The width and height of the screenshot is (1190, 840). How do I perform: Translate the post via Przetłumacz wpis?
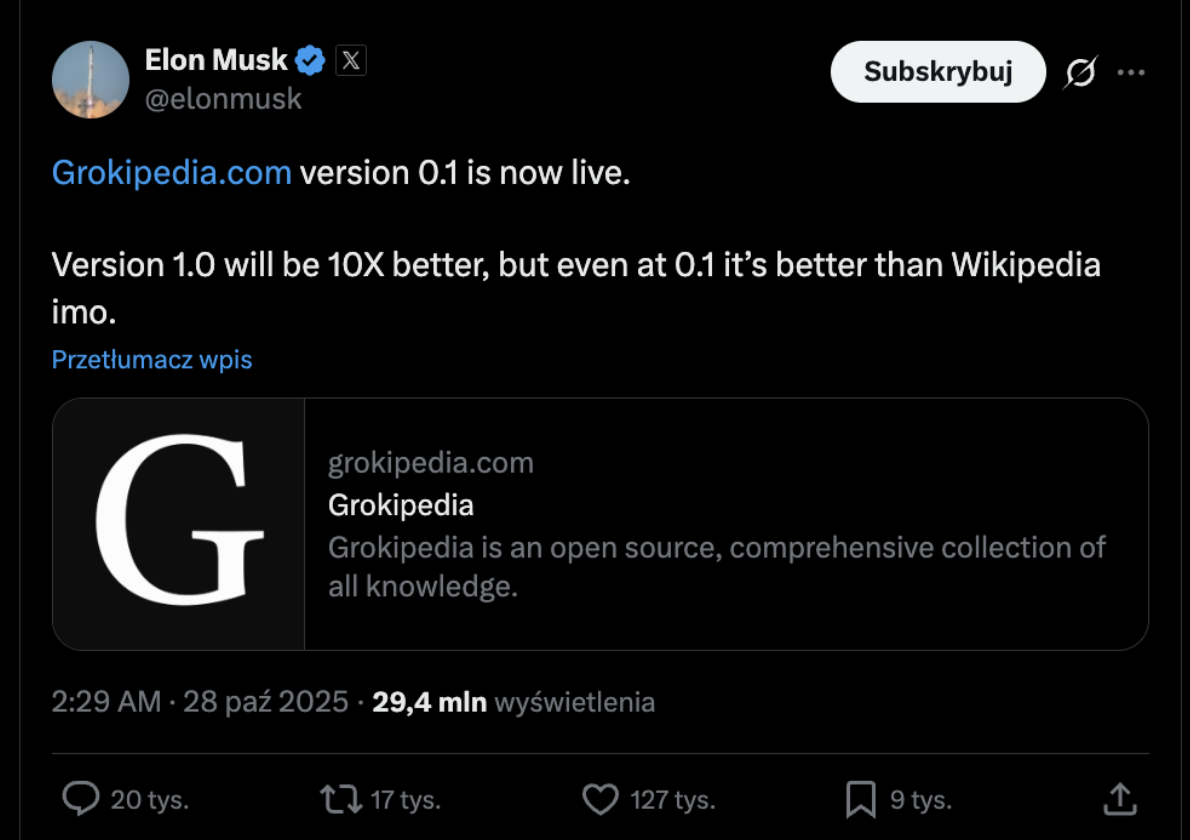151,358
